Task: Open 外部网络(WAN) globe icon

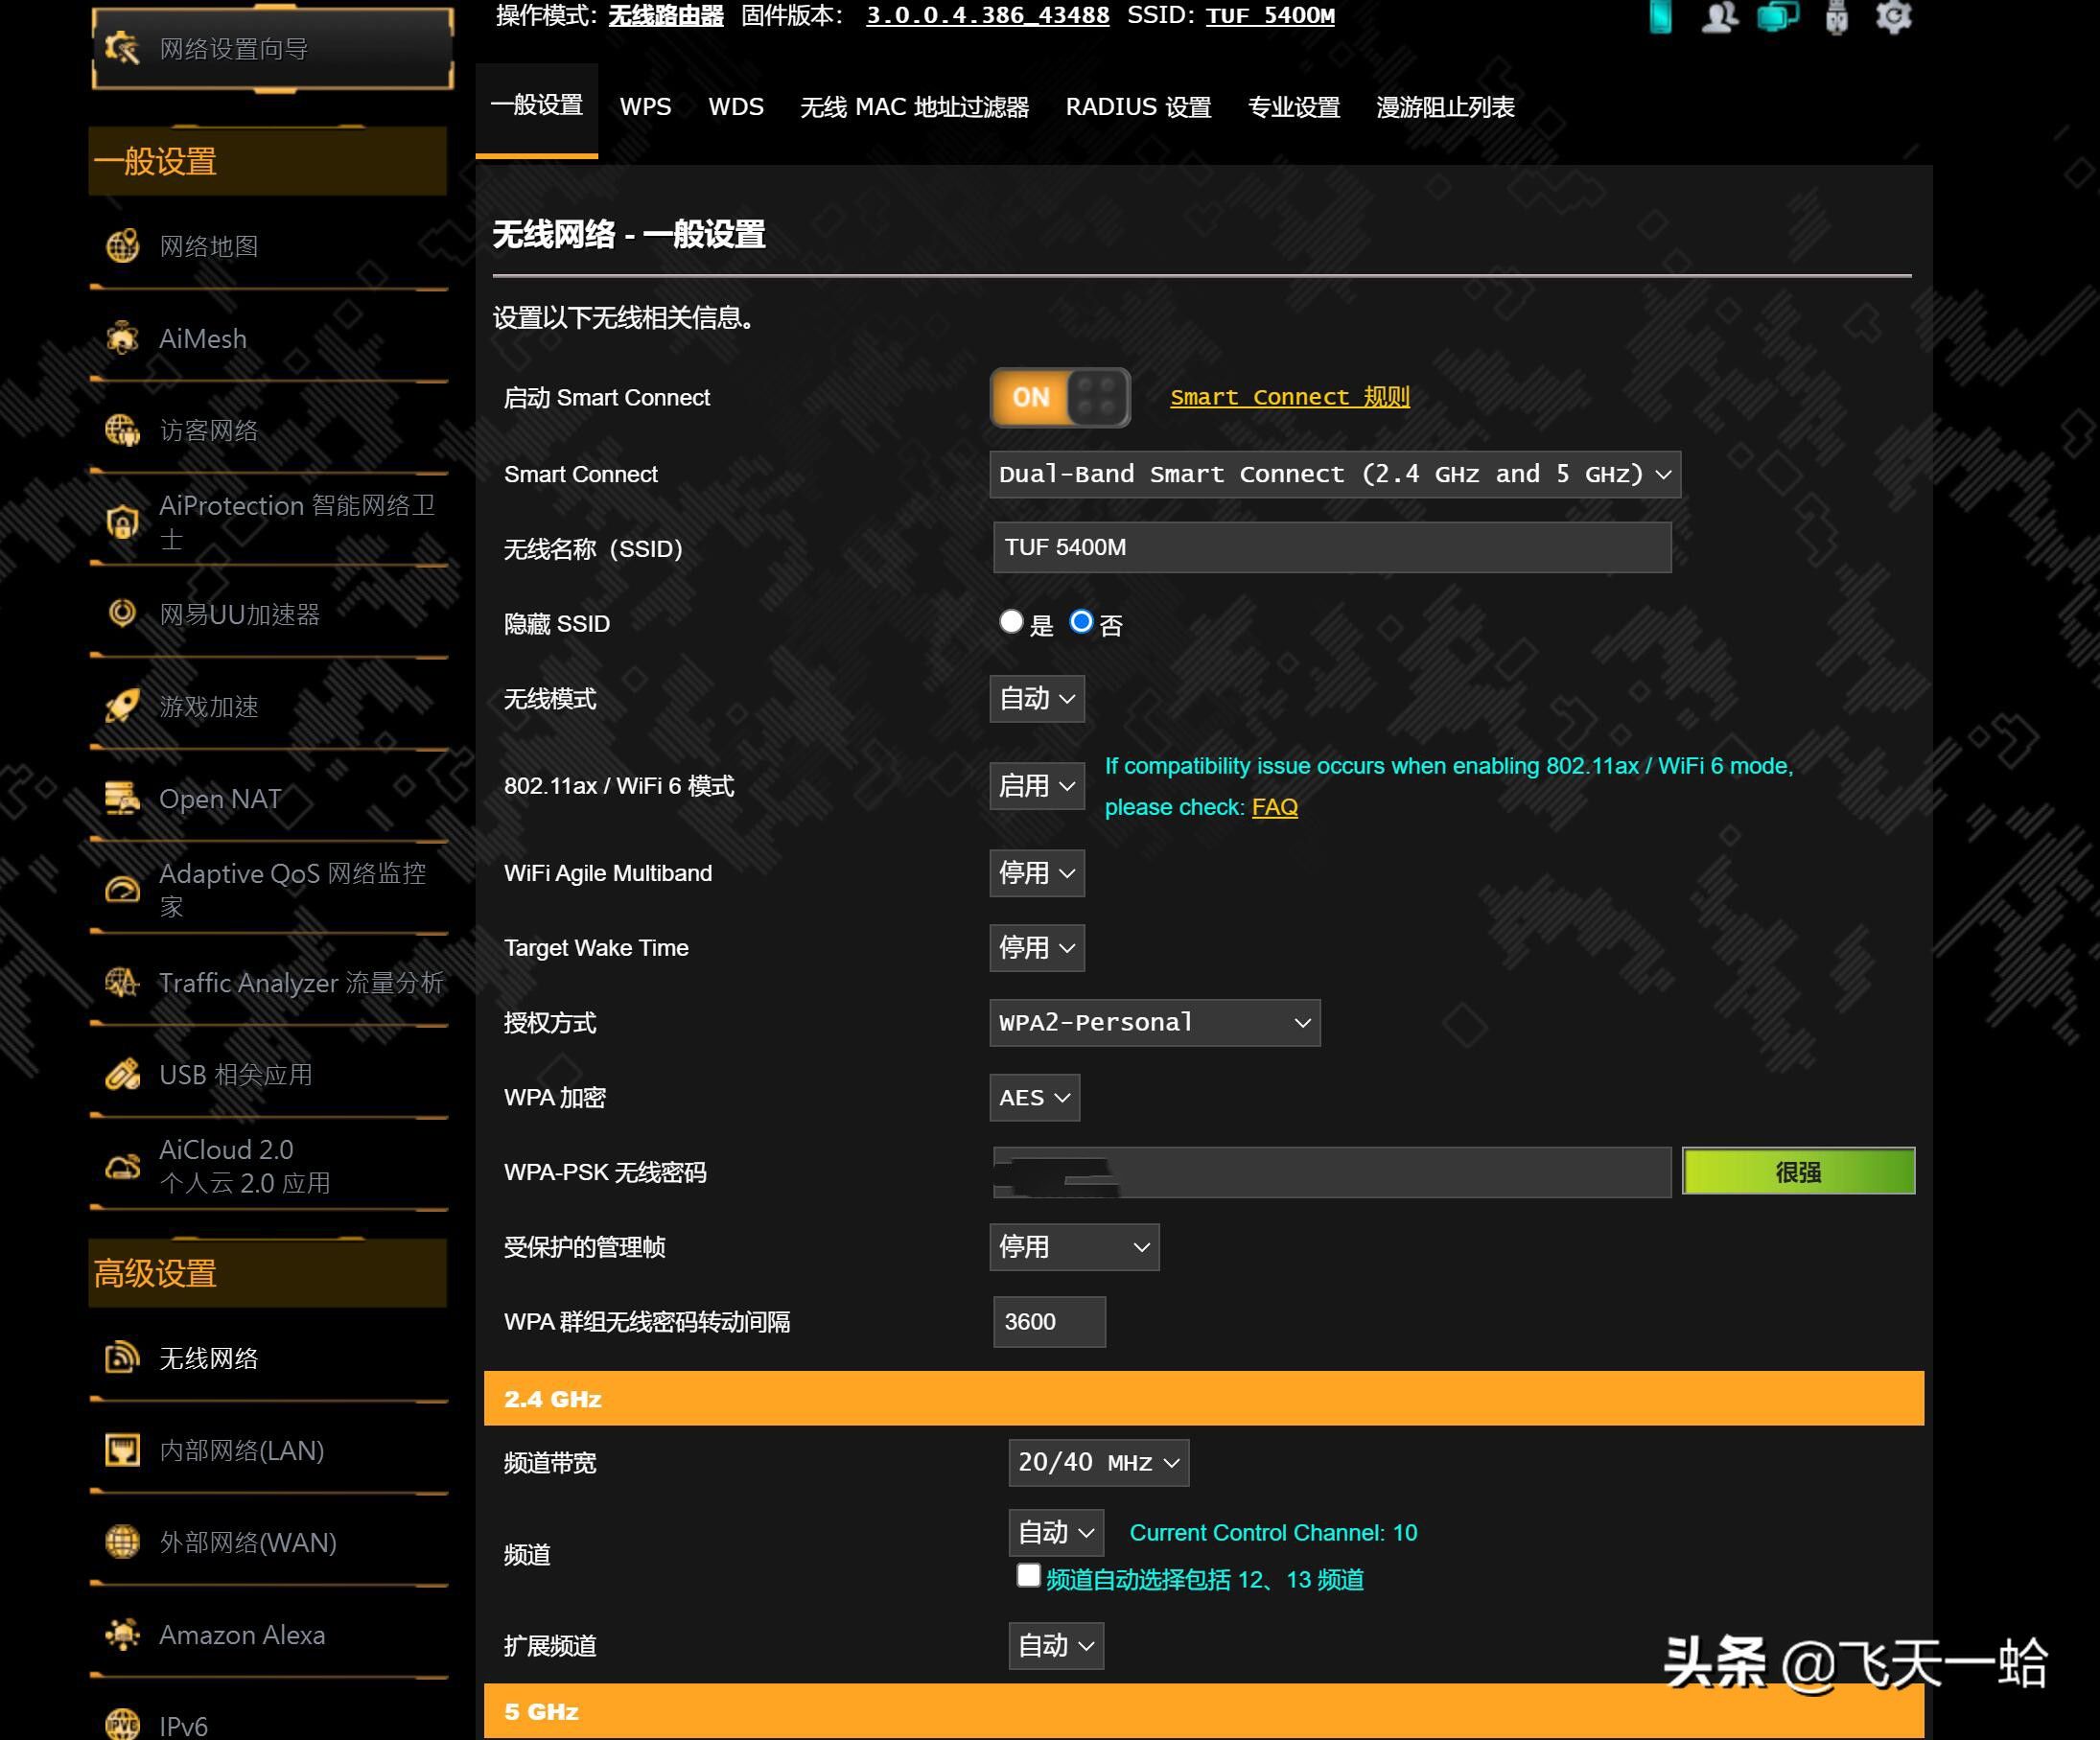Action: pyautogui.click(x=122, y=1541)
